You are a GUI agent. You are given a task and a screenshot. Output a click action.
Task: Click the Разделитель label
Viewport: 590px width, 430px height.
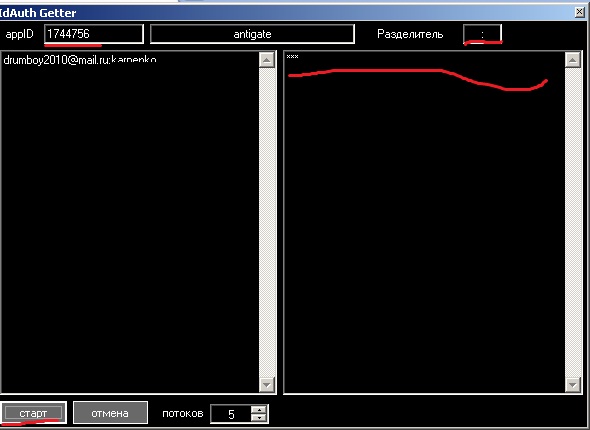click(x=410, y=34)
